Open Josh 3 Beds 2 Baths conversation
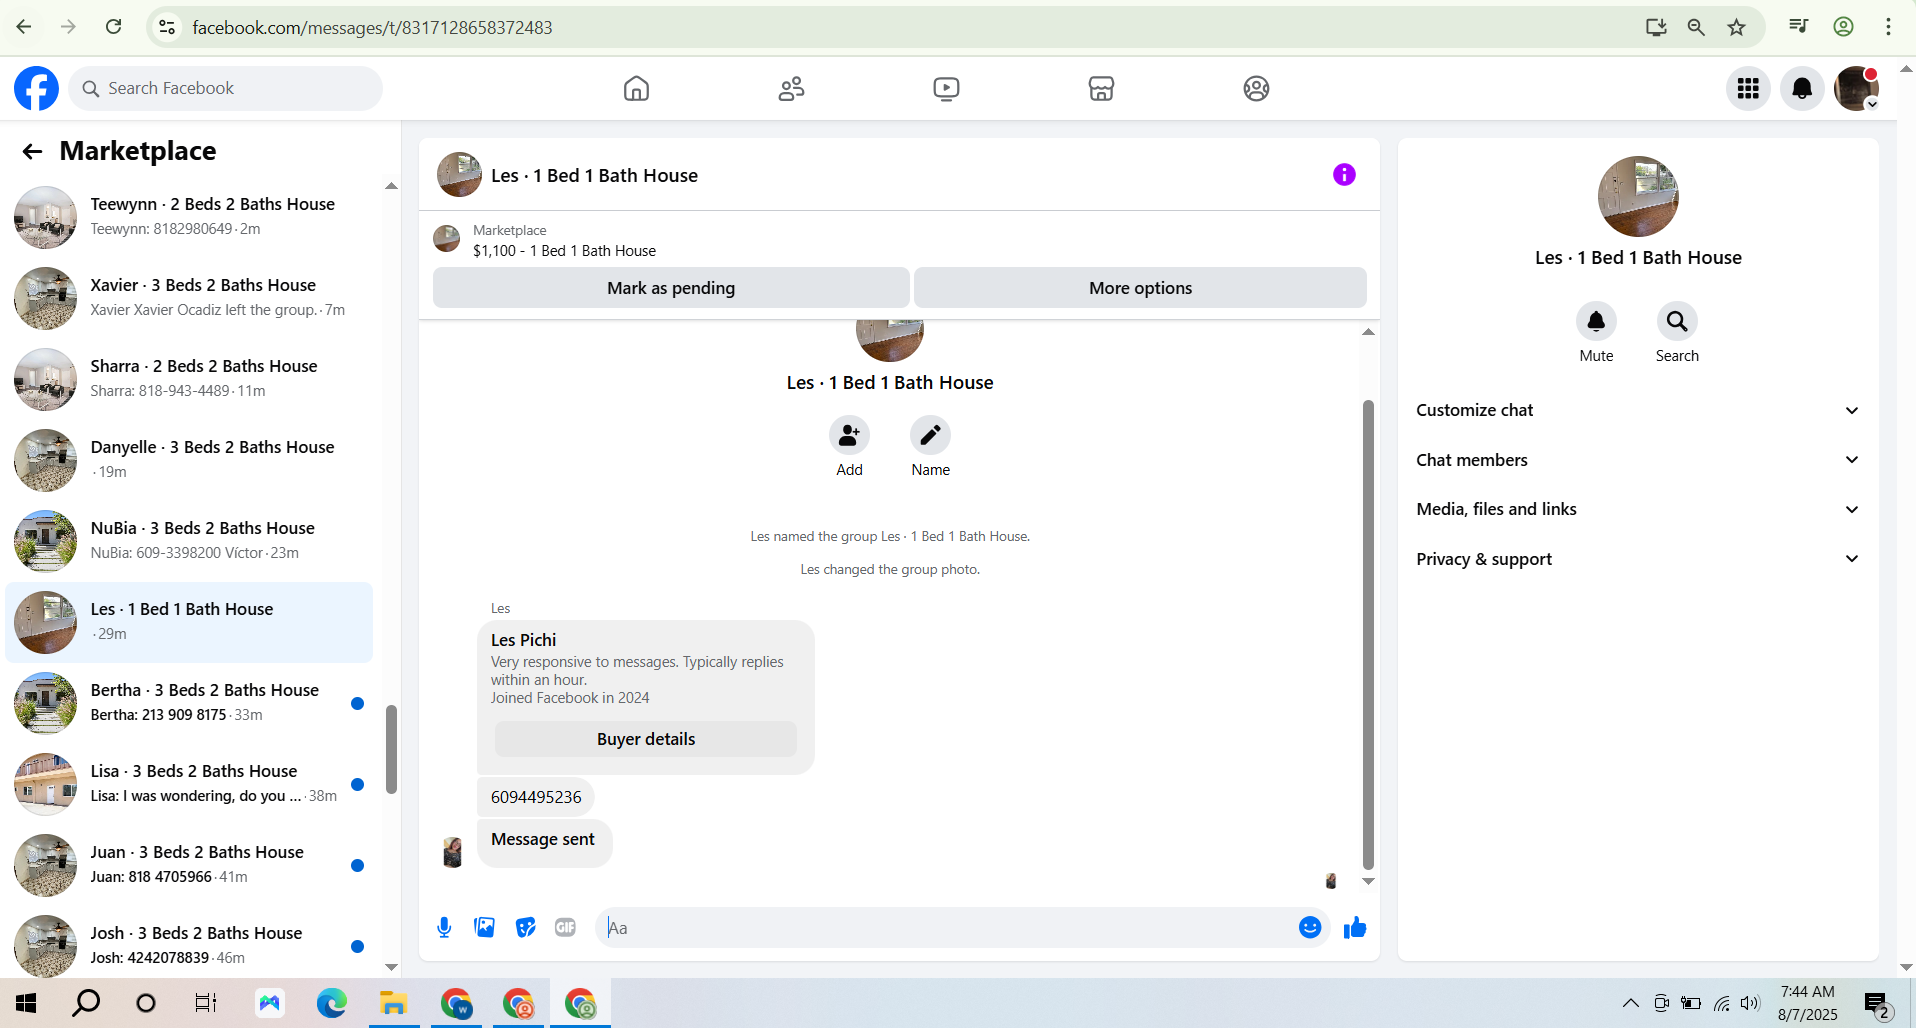Screen dimensions: 1916x1028 [x=189, y=946]
